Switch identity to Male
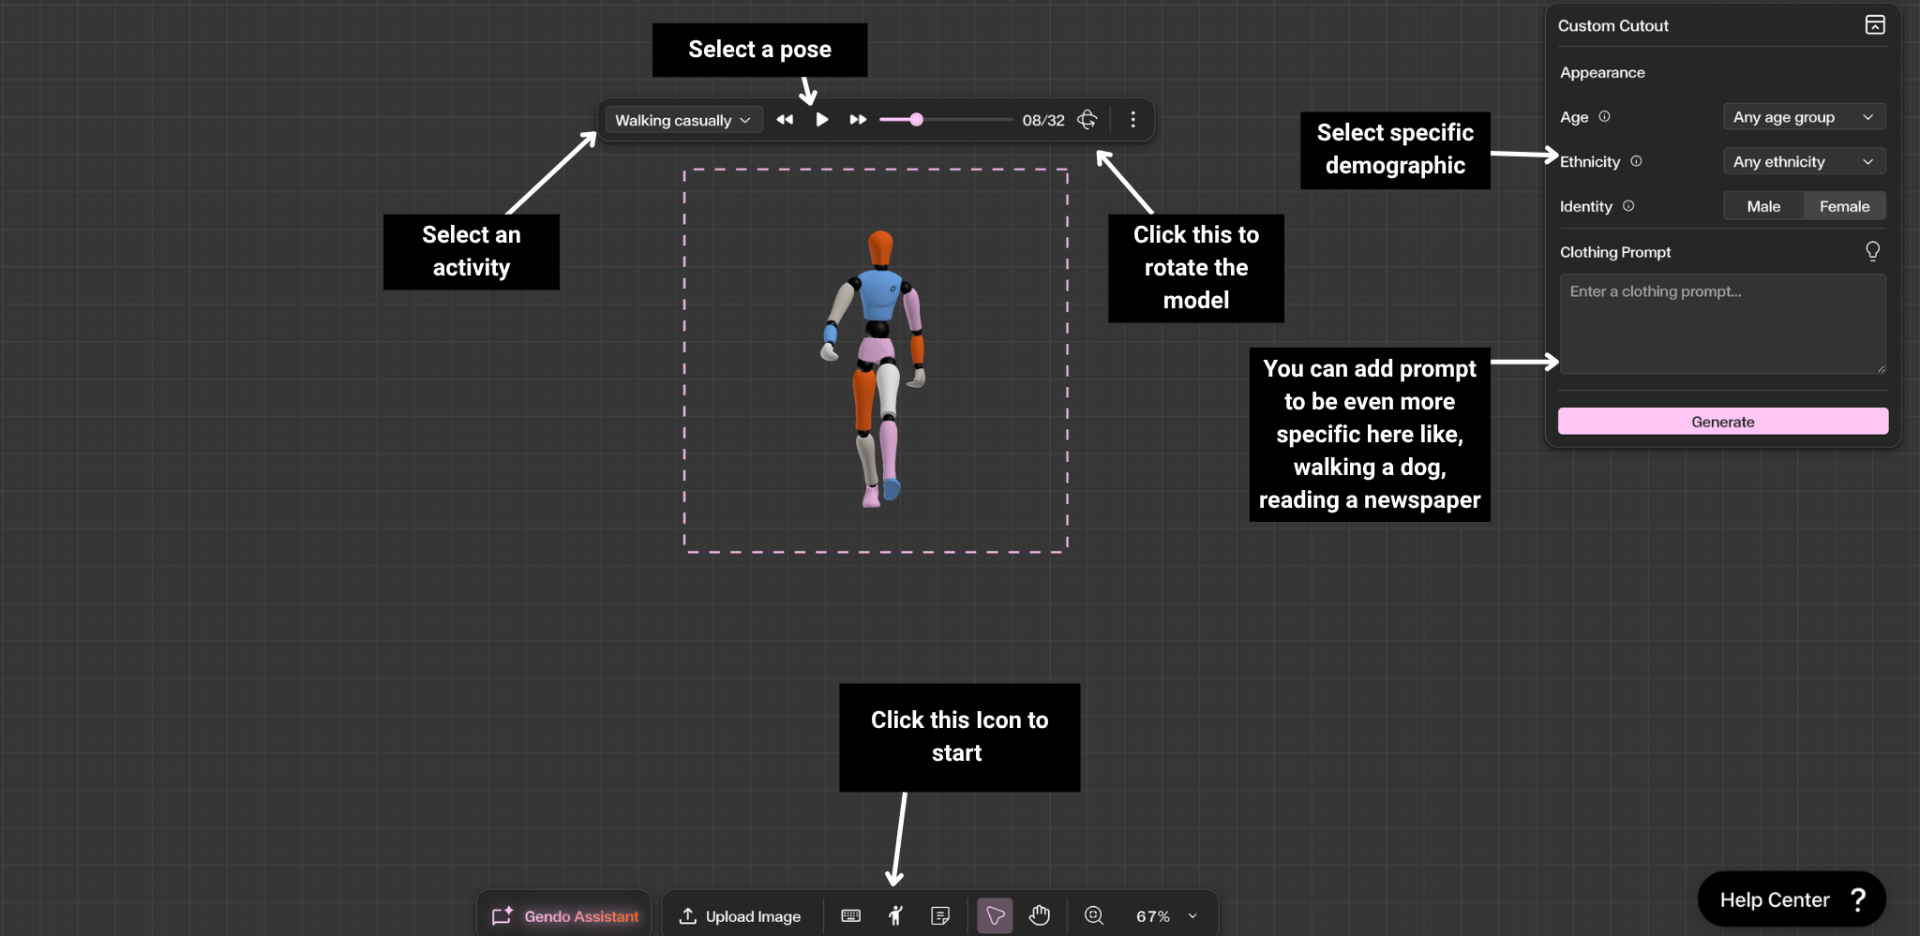 [x=1763, y=206]
